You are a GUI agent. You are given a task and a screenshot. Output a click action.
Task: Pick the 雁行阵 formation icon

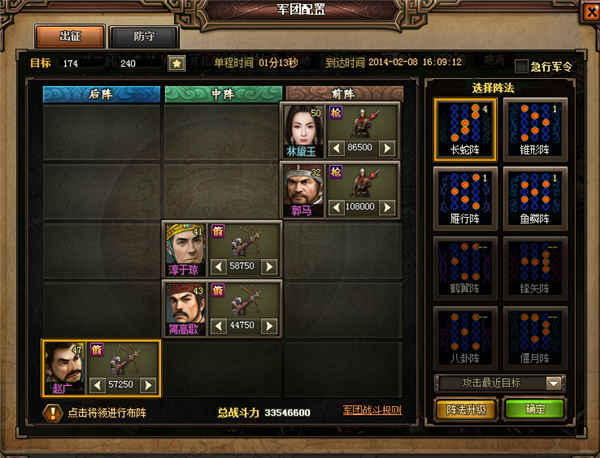pos(465,199)
